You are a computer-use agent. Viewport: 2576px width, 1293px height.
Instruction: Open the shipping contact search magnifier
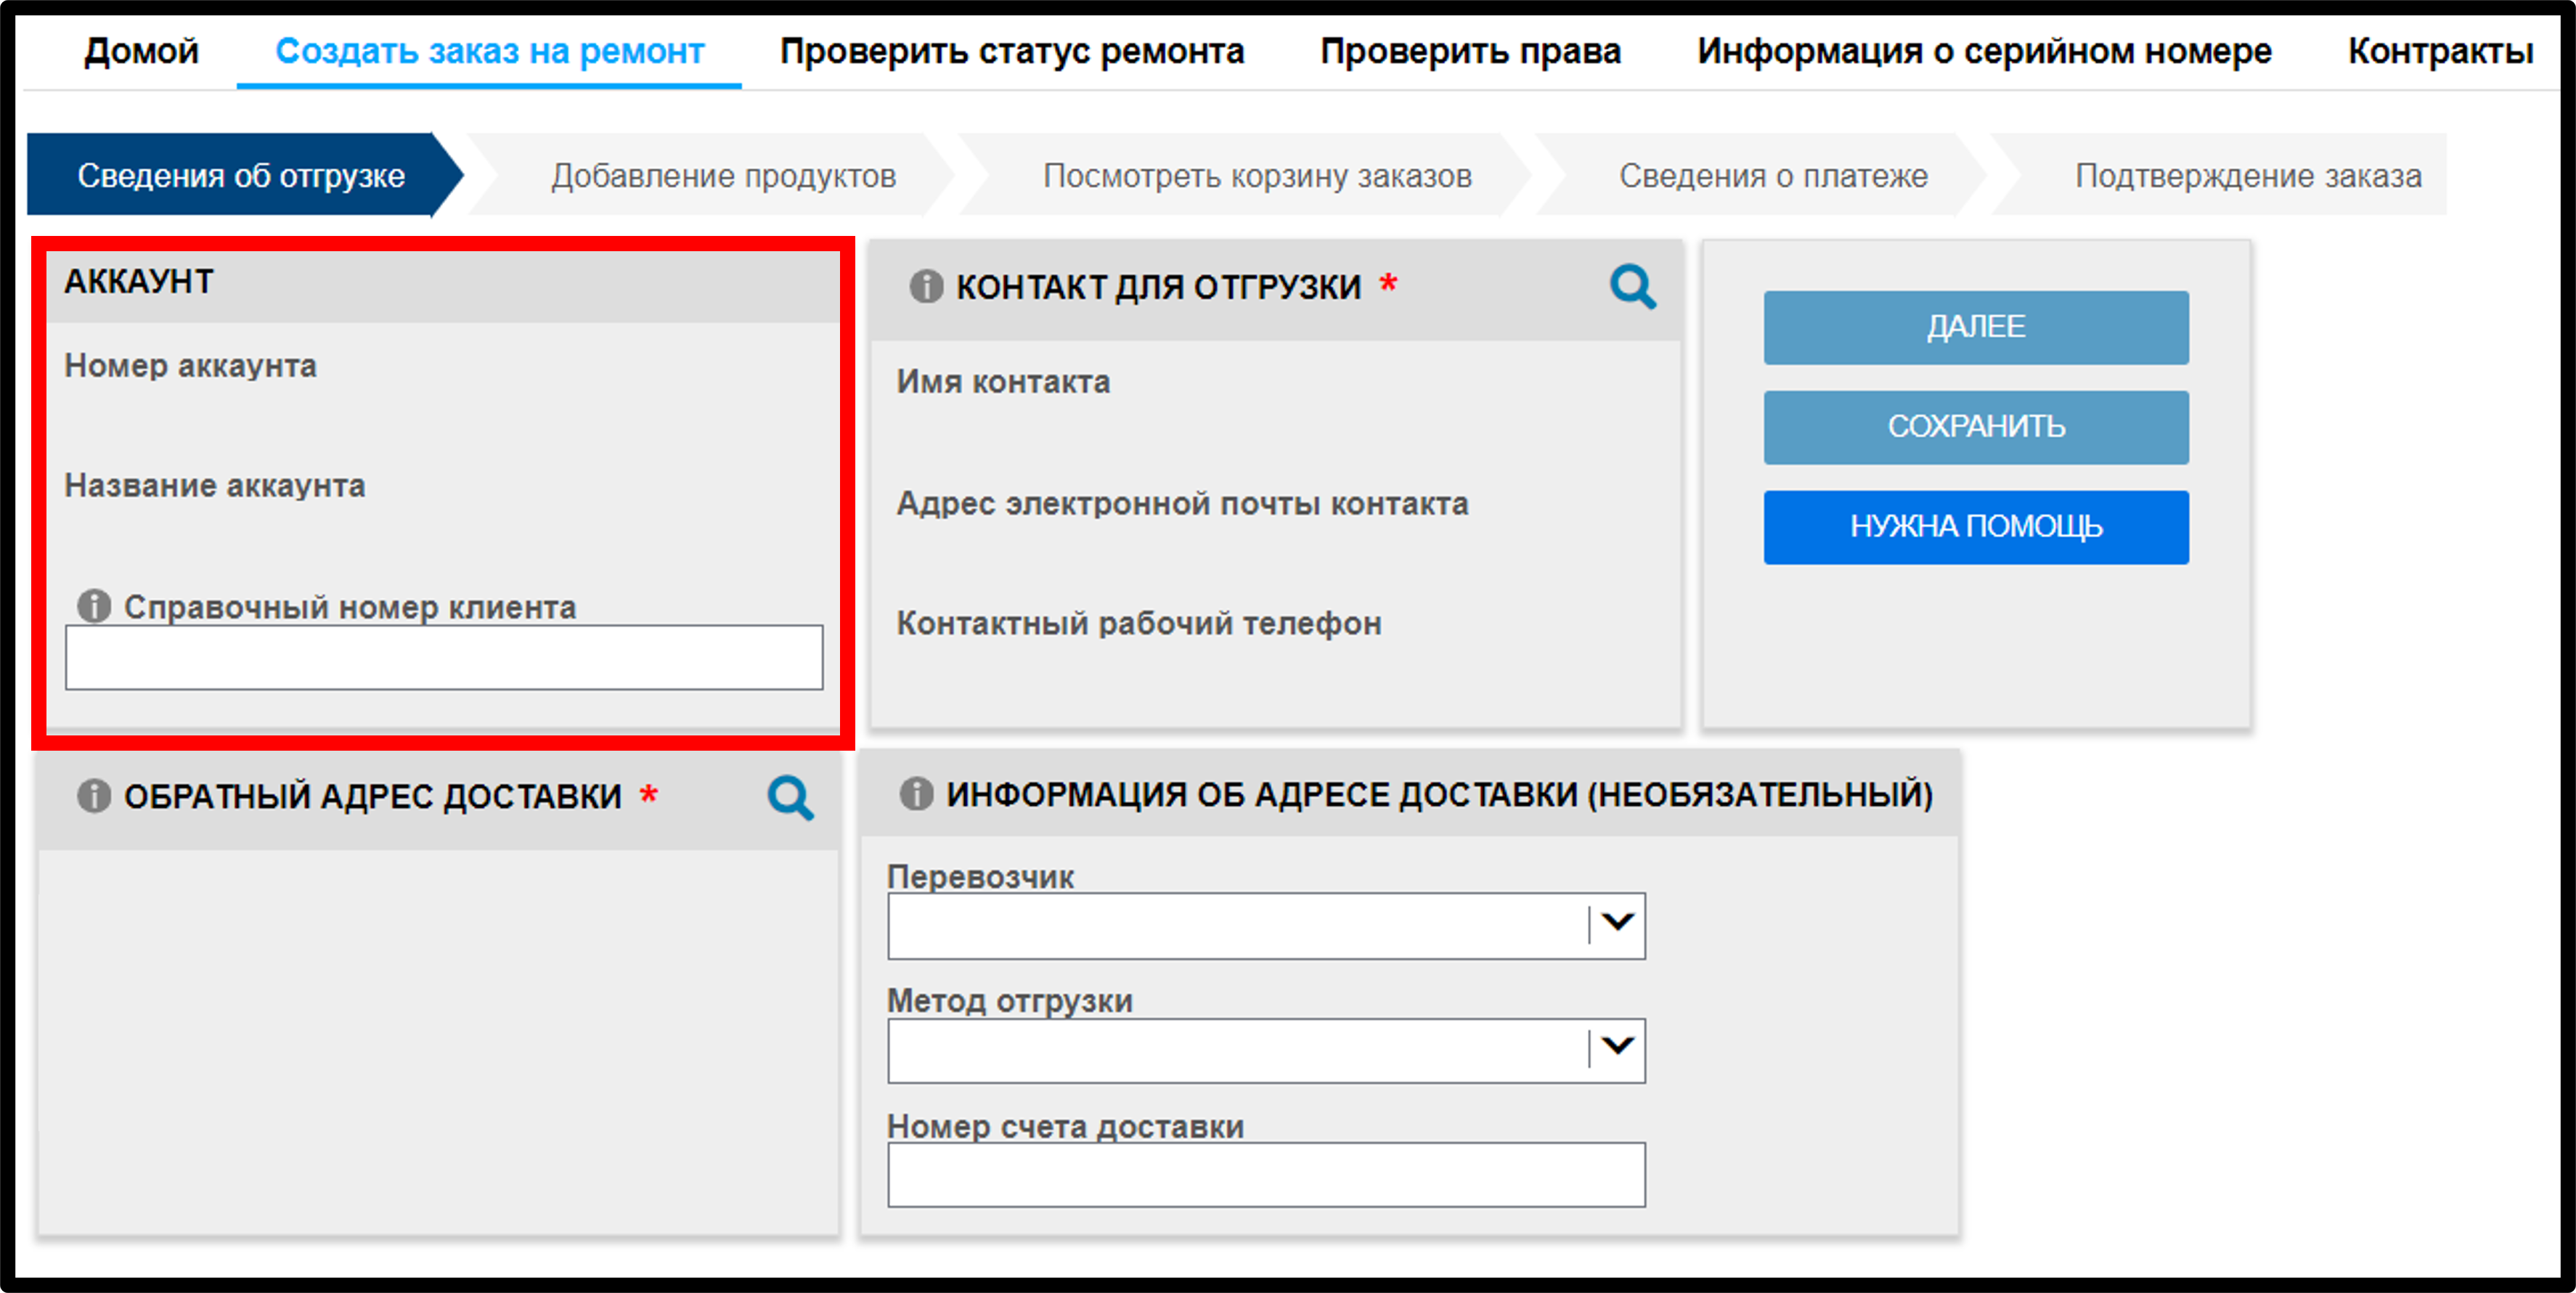pos(1632,287)
